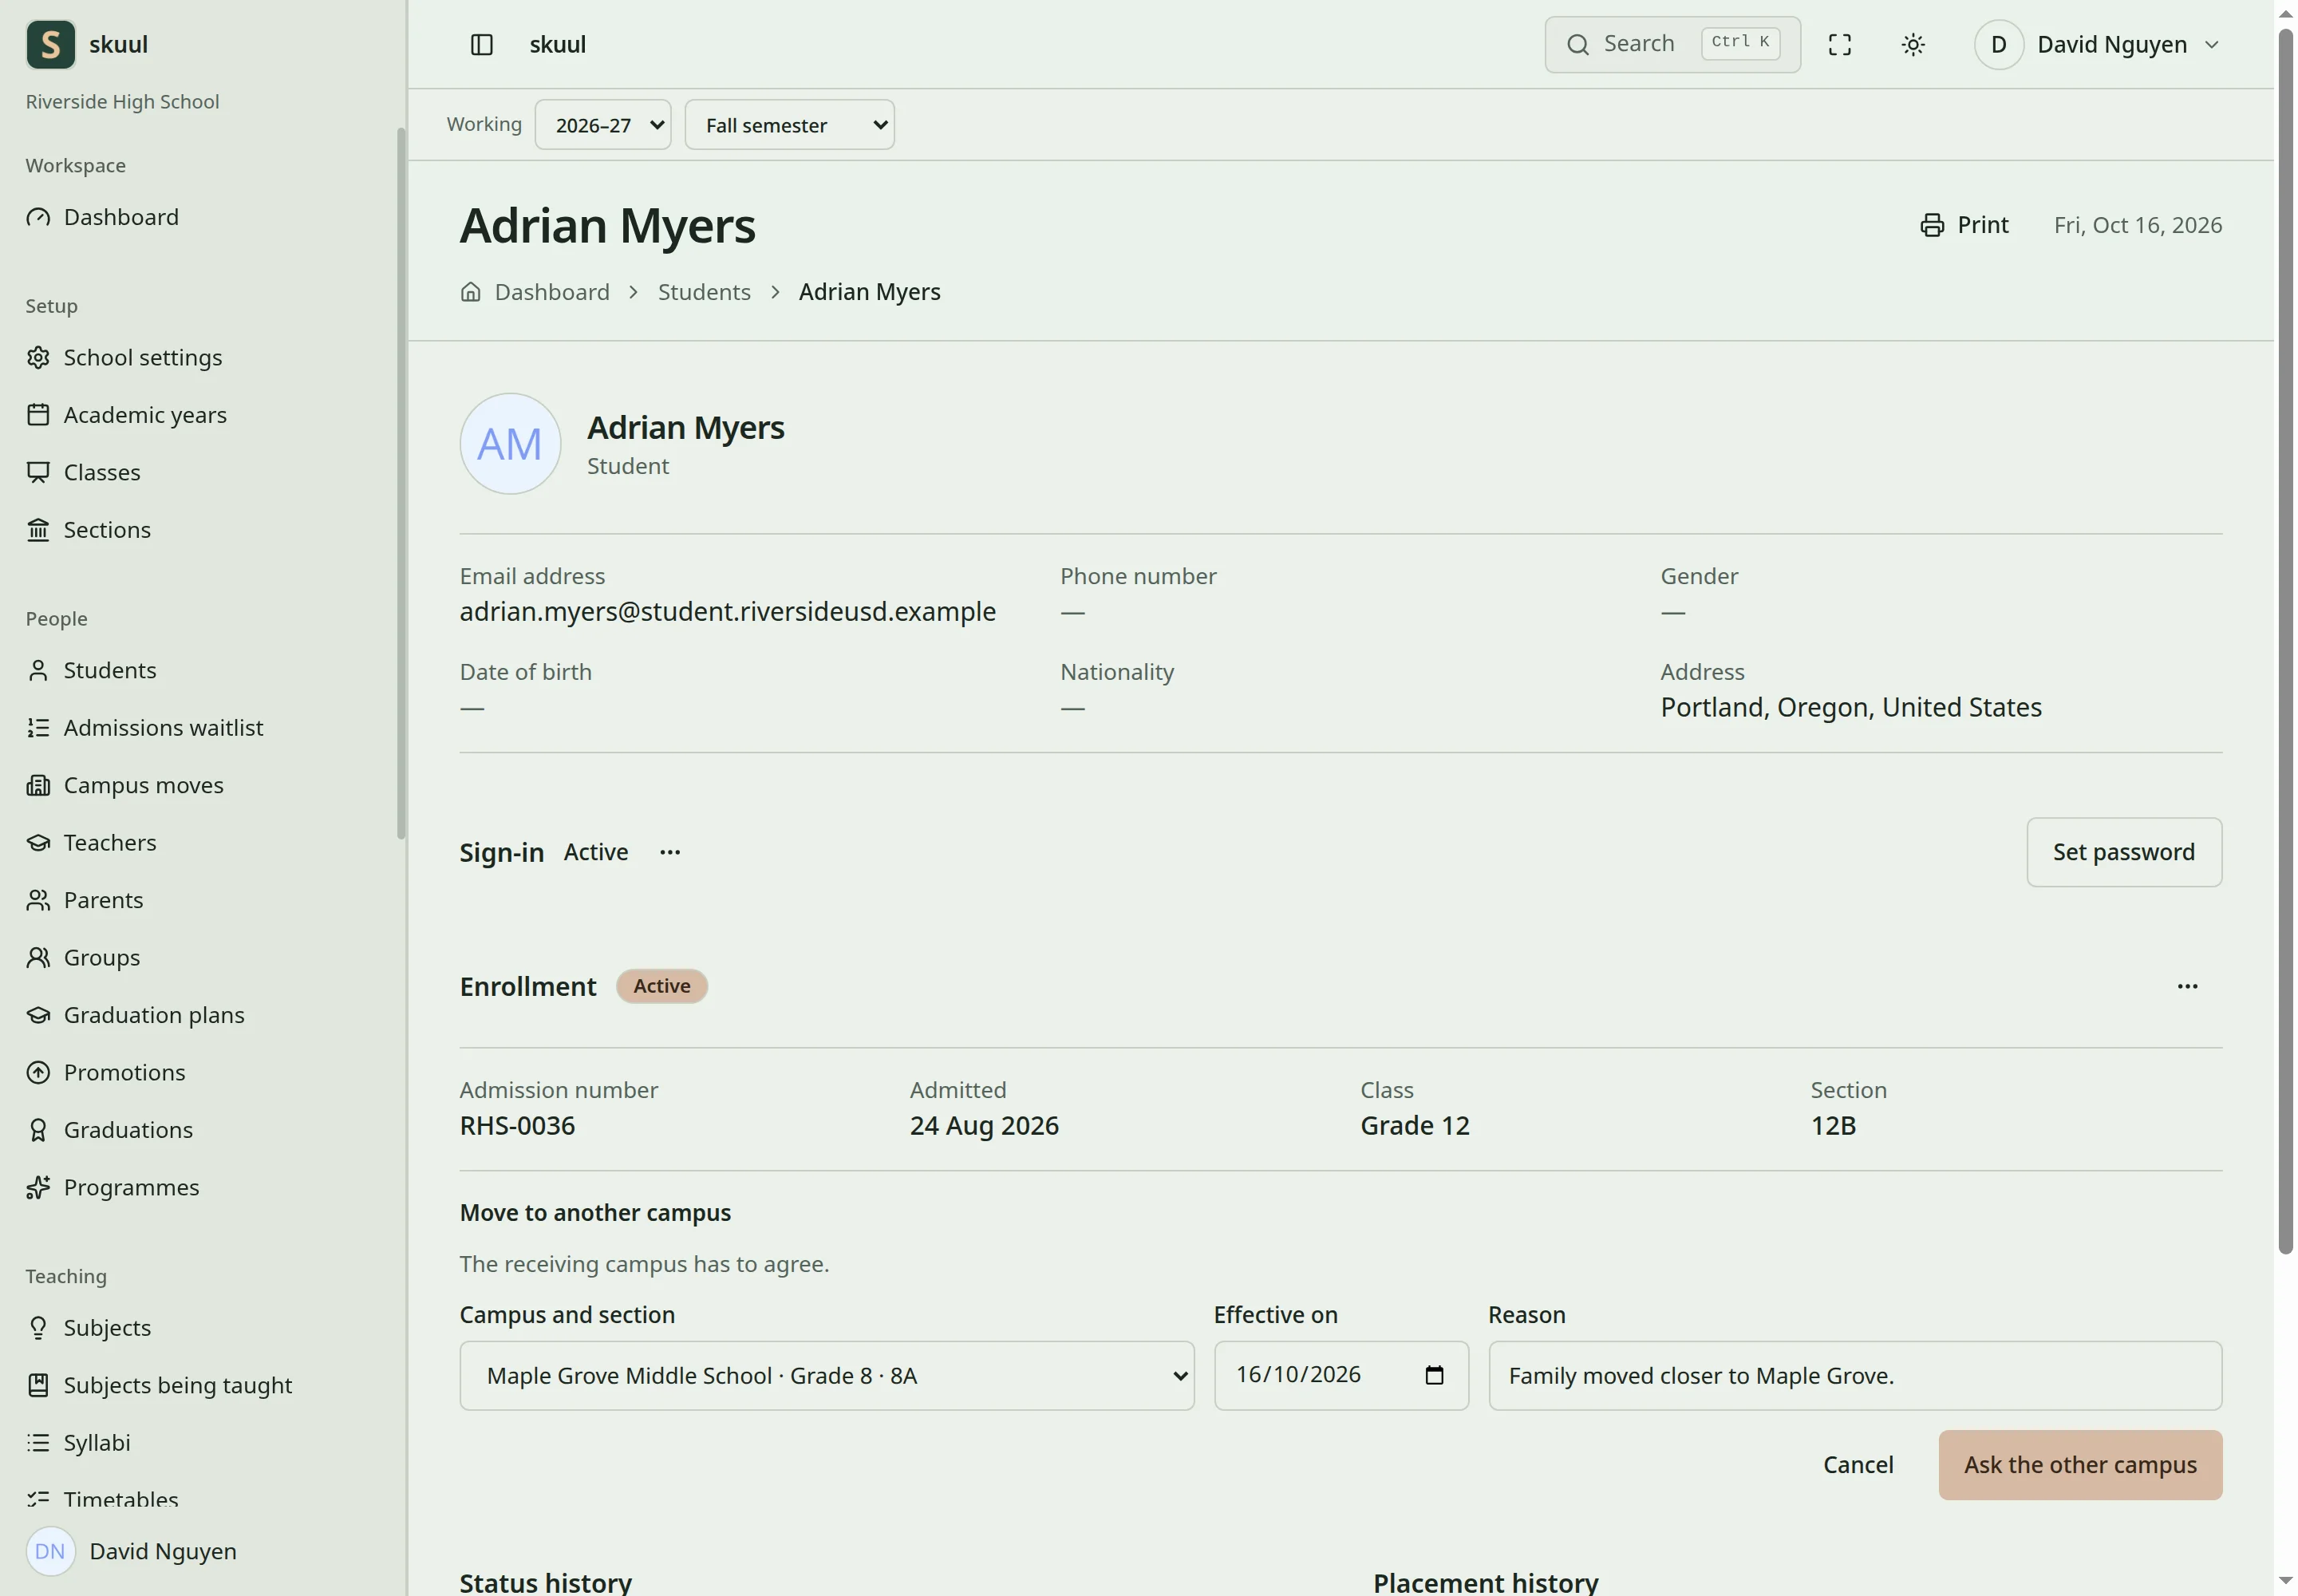Follow the Dashboard breadcrumb link
The width and height of the screenshot is (2298, 1596).
[x=552, y=292]
